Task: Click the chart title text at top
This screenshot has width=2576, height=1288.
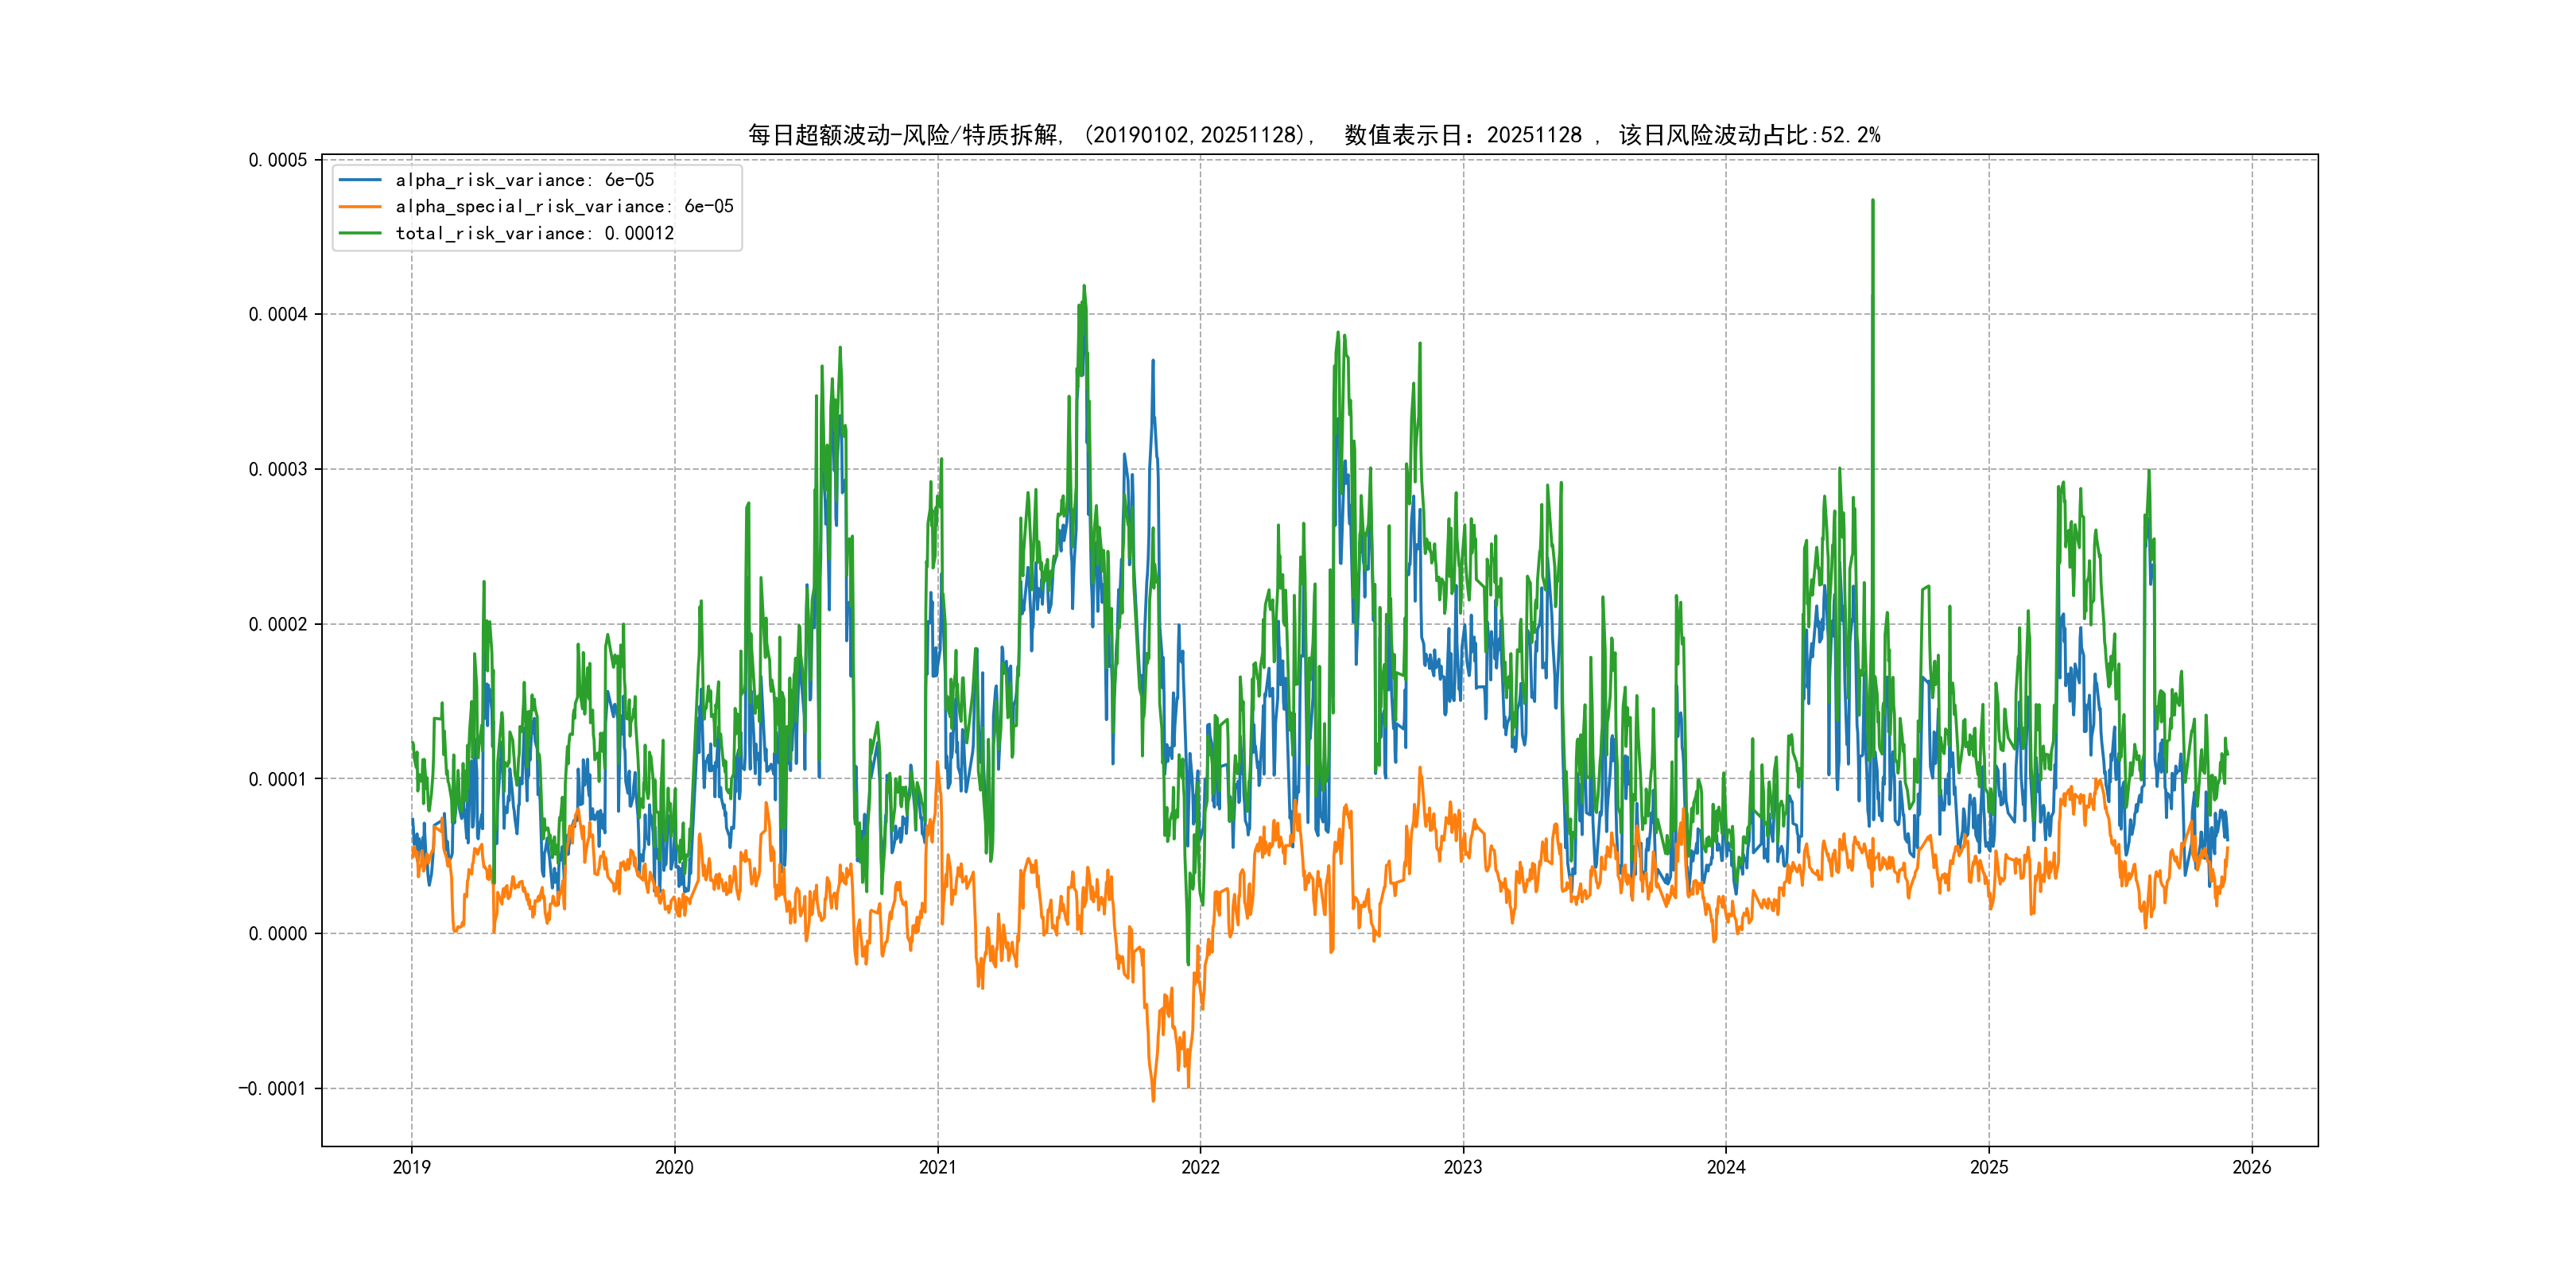Action: [x=1313, y=135]
